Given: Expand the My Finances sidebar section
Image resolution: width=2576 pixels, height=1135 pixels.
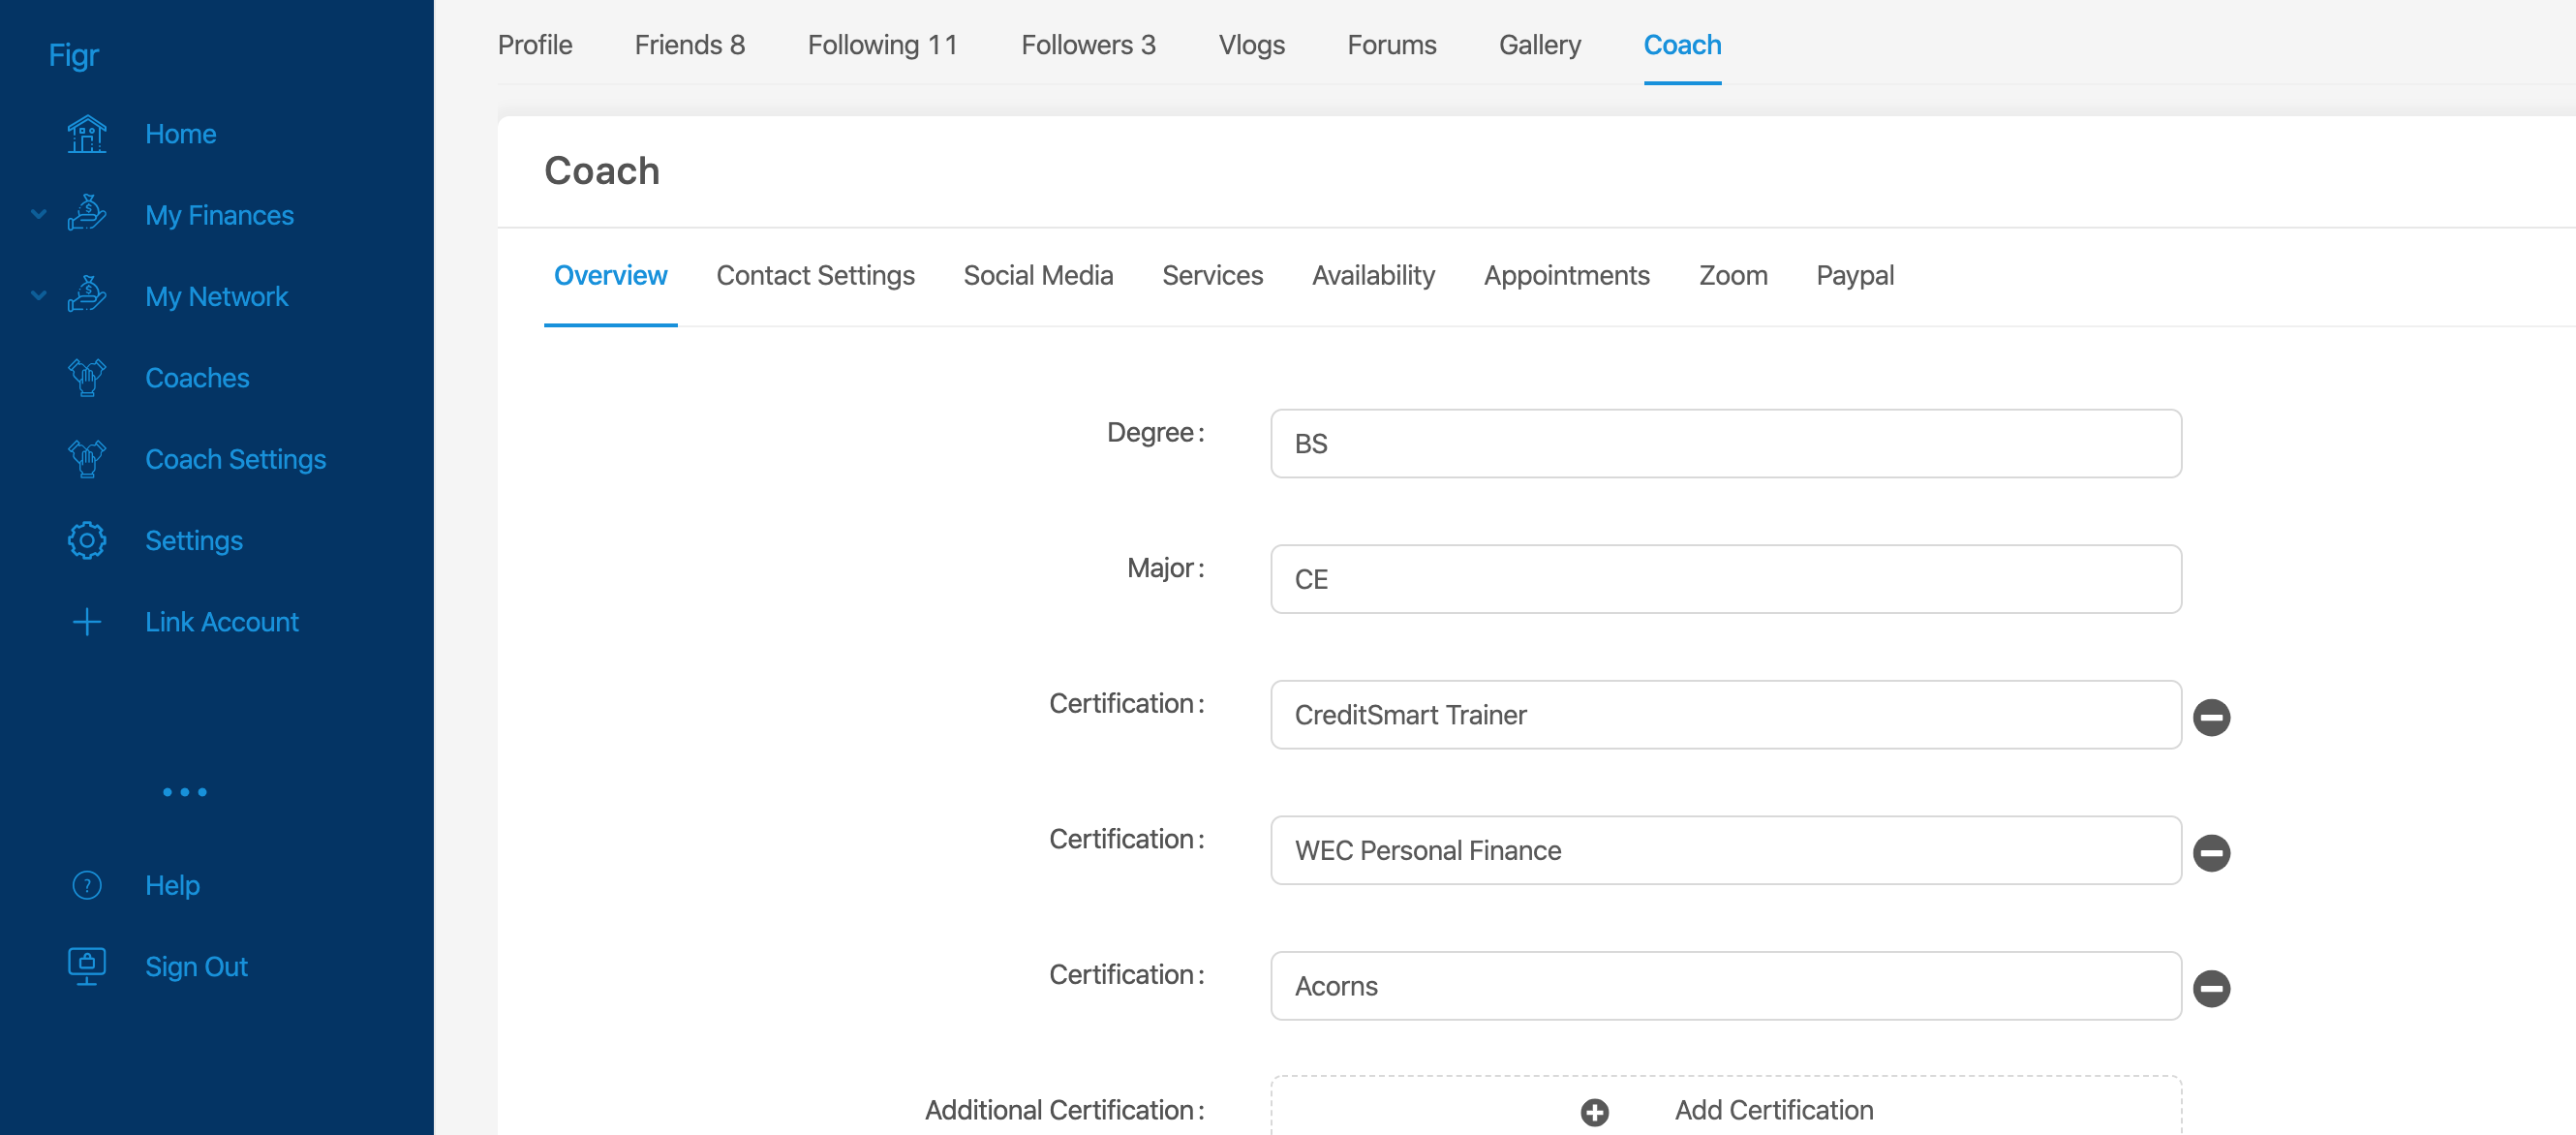Looking at the screenshot, I should (x=39, y=214).
